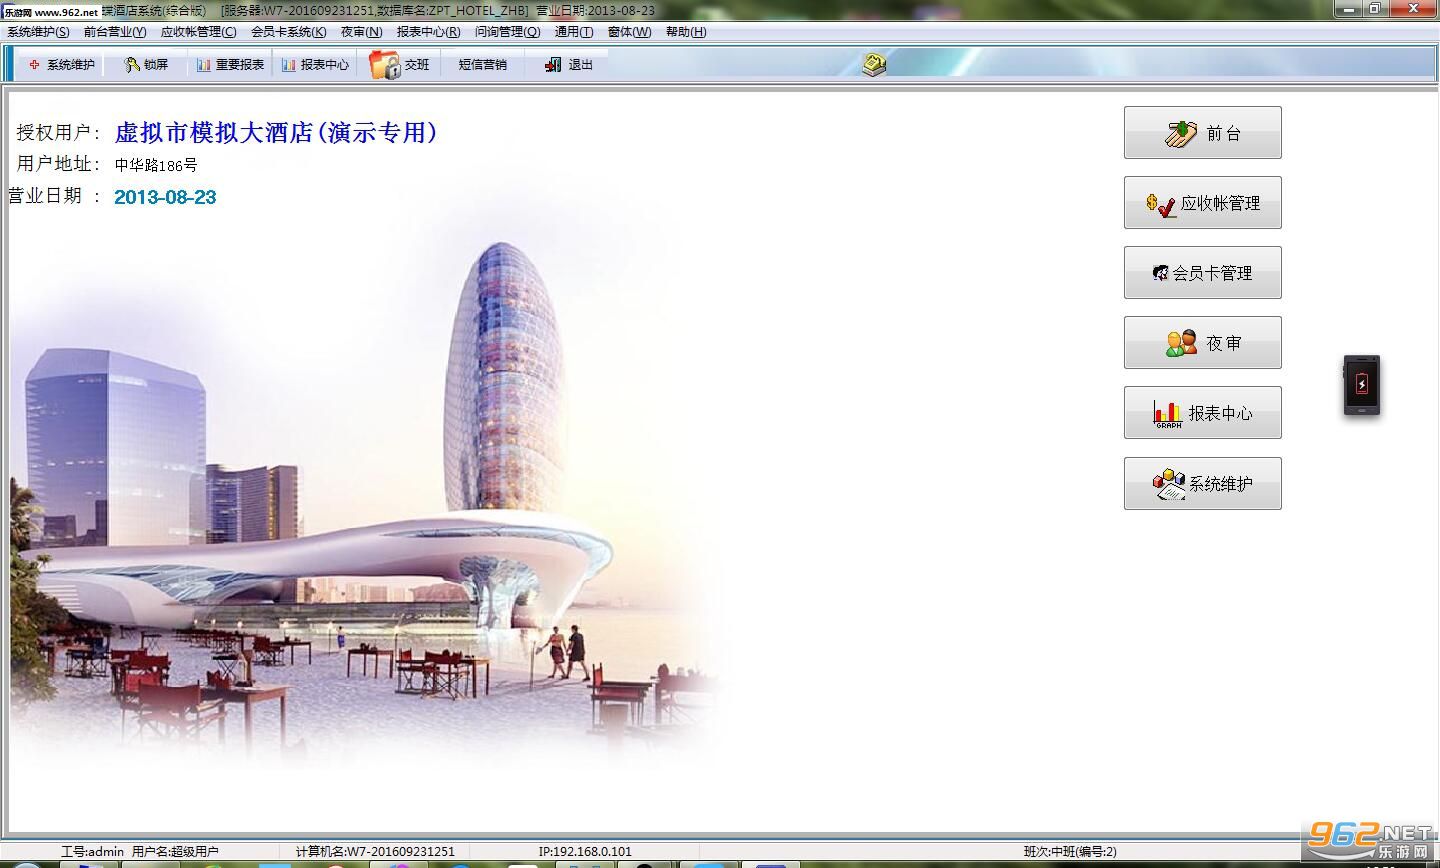Open the 会员卡管理 button
1440x868 pixels.
pyautogui.click(x=1202, y=272)
